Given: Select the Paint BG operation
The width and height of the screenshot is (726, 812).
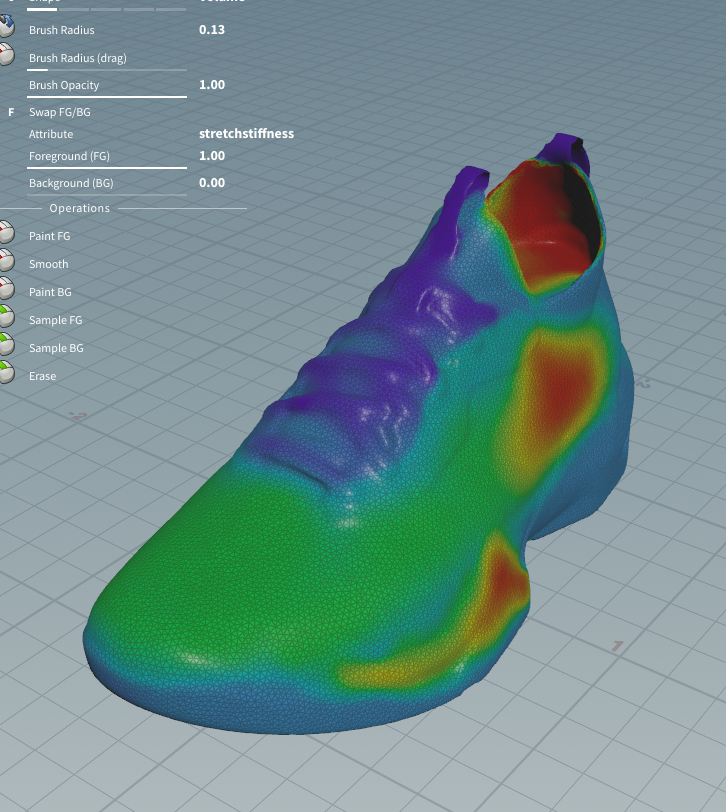Looking at the screenshot, I should pyautogui.click(x=50, y=292).
